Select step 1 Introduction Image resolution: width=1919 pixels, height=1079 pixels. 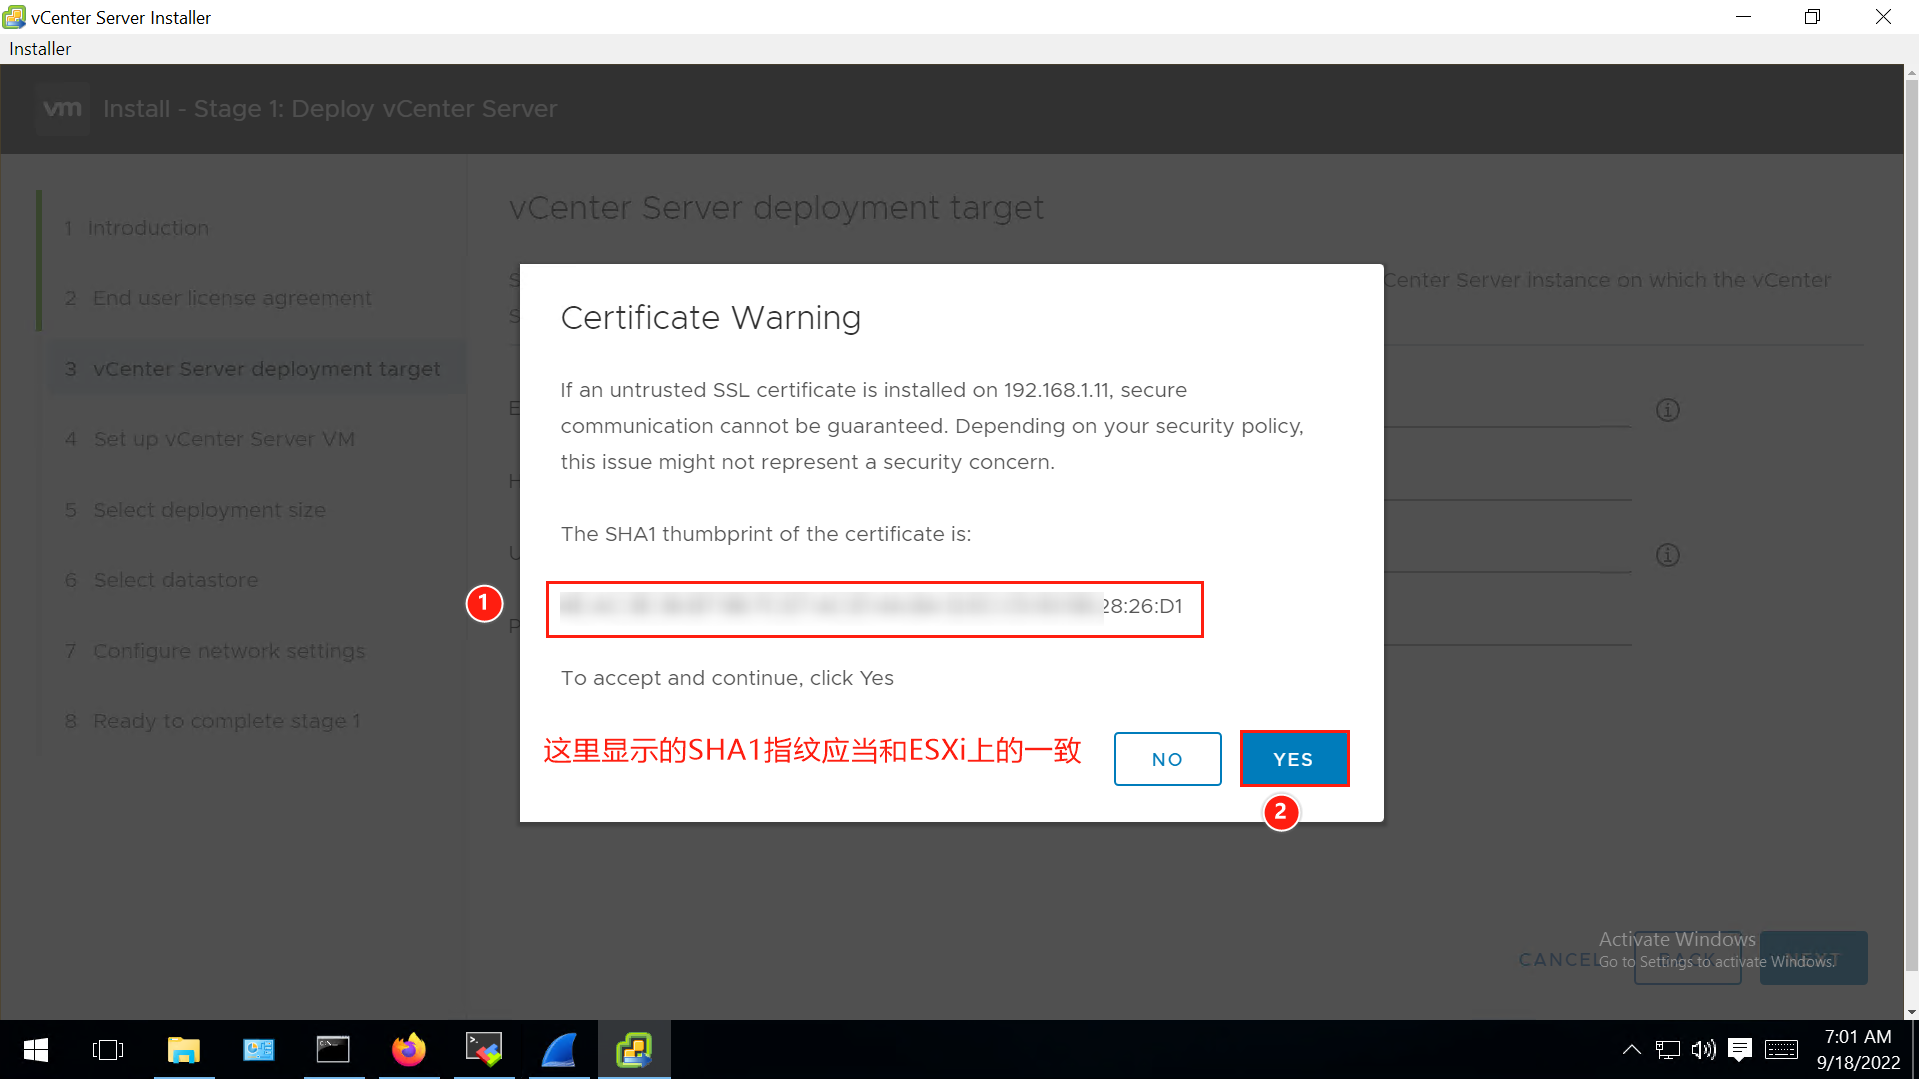[x=137, y=228]
